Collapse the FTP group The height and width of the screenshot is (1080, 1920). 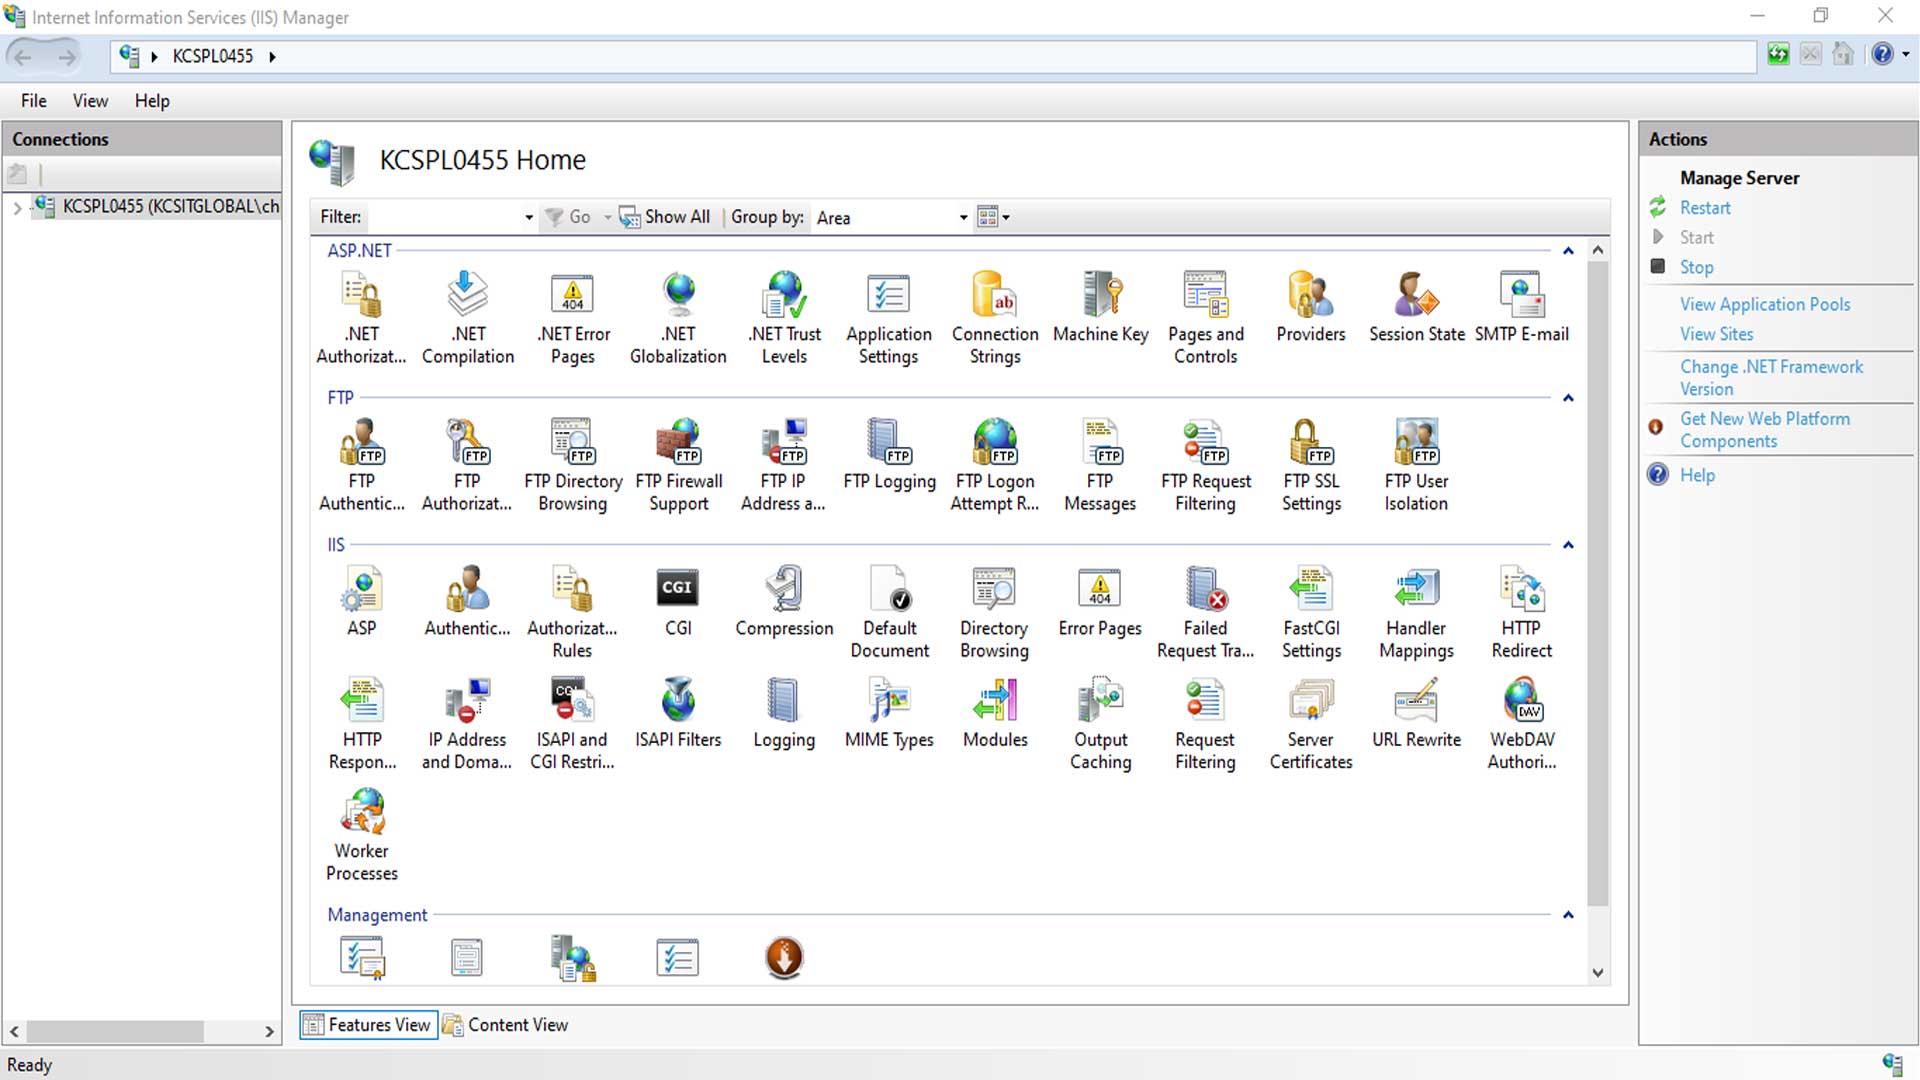tap(1568, 398)
